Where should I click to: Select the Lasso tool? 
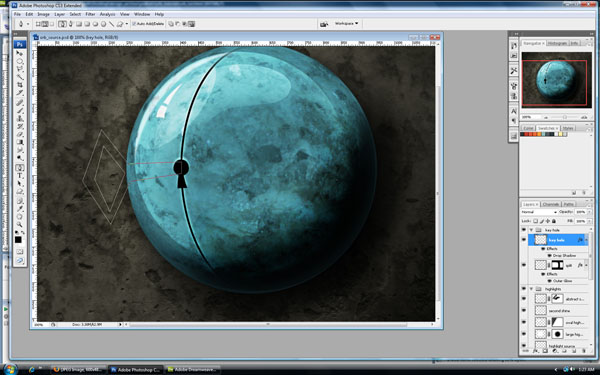(x=20, y=69)
